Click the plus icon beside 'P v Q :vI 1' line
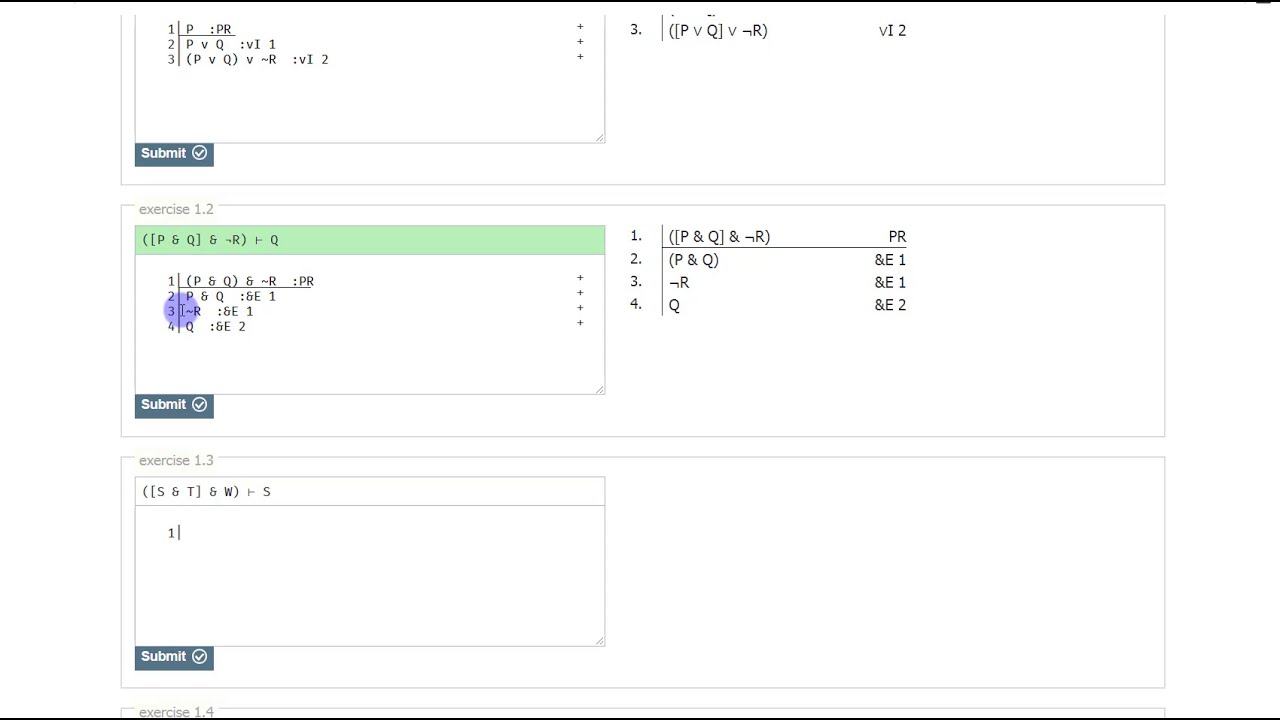 [580, 42]
